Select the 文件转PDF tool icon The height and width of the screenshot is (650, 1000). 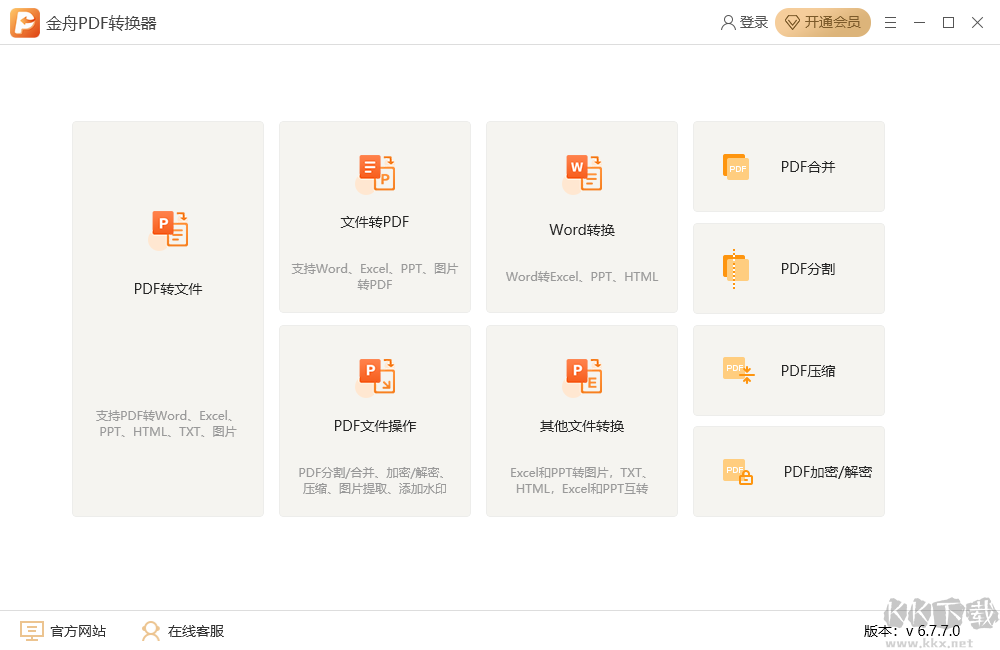point(374,172)
